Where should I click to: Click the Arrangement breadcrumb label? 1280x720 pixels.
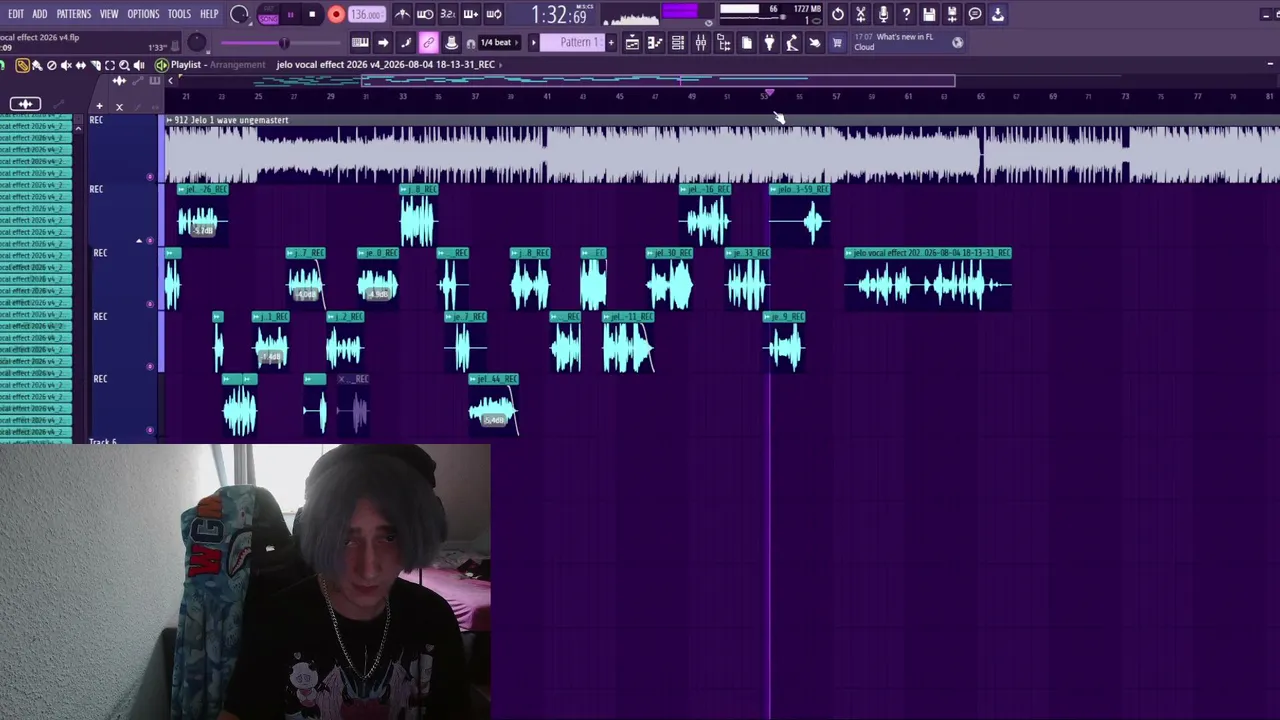(238, 65)
